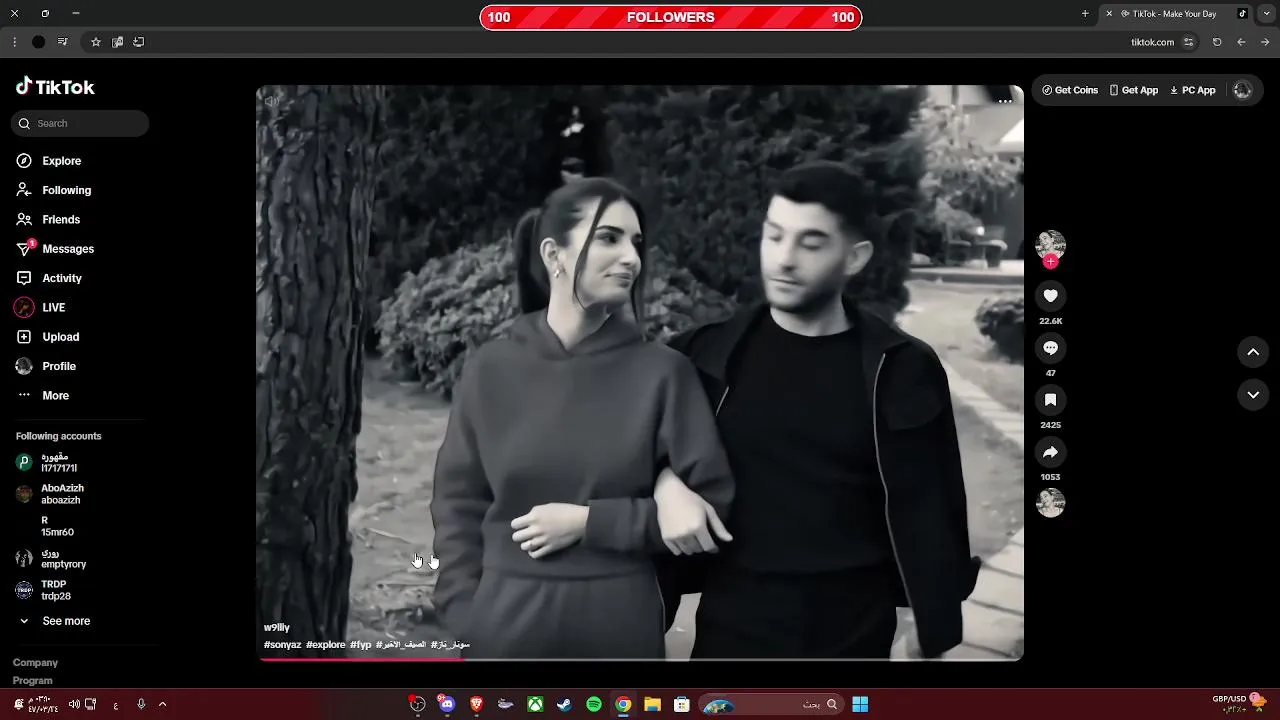1280x720 pixels.
Task: Bookmark the video to favorites
Action: [1050, 400]
